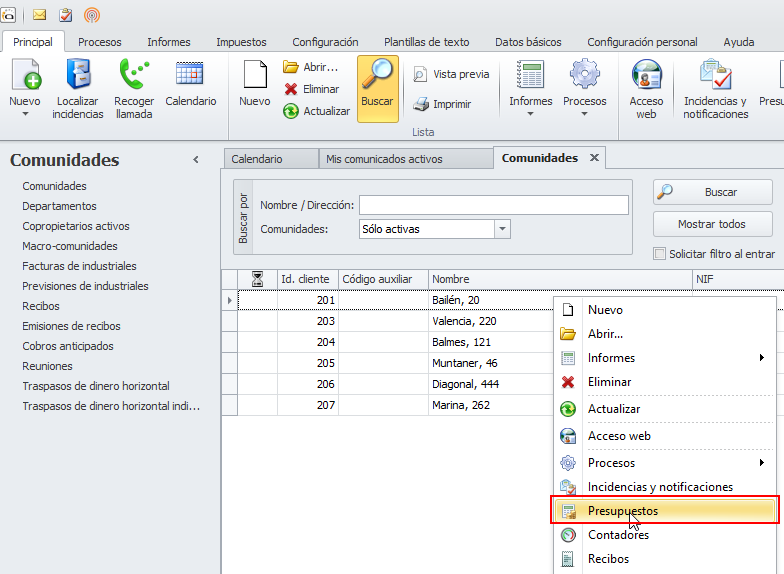Click the Localizar incidencias ribbon icon
Image resolution: width=784 pixels, height=574 pixels.
[79, 76]
